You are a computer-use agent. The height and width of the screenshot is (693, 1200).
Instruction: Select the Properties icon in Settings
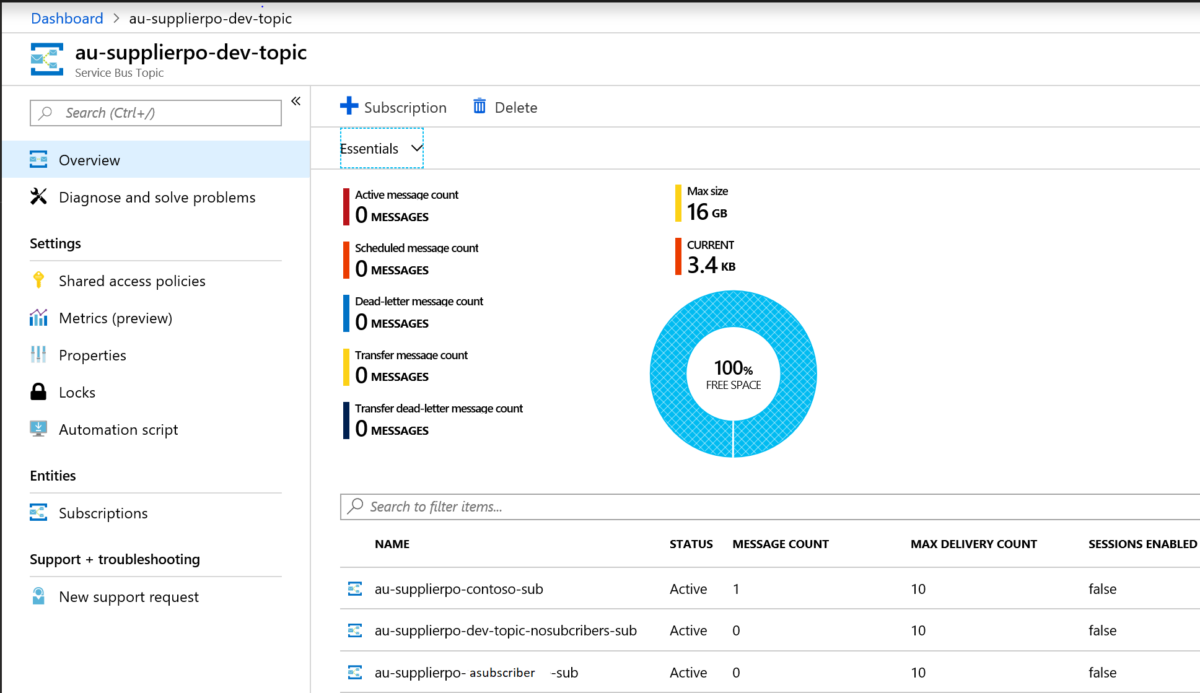38,355
